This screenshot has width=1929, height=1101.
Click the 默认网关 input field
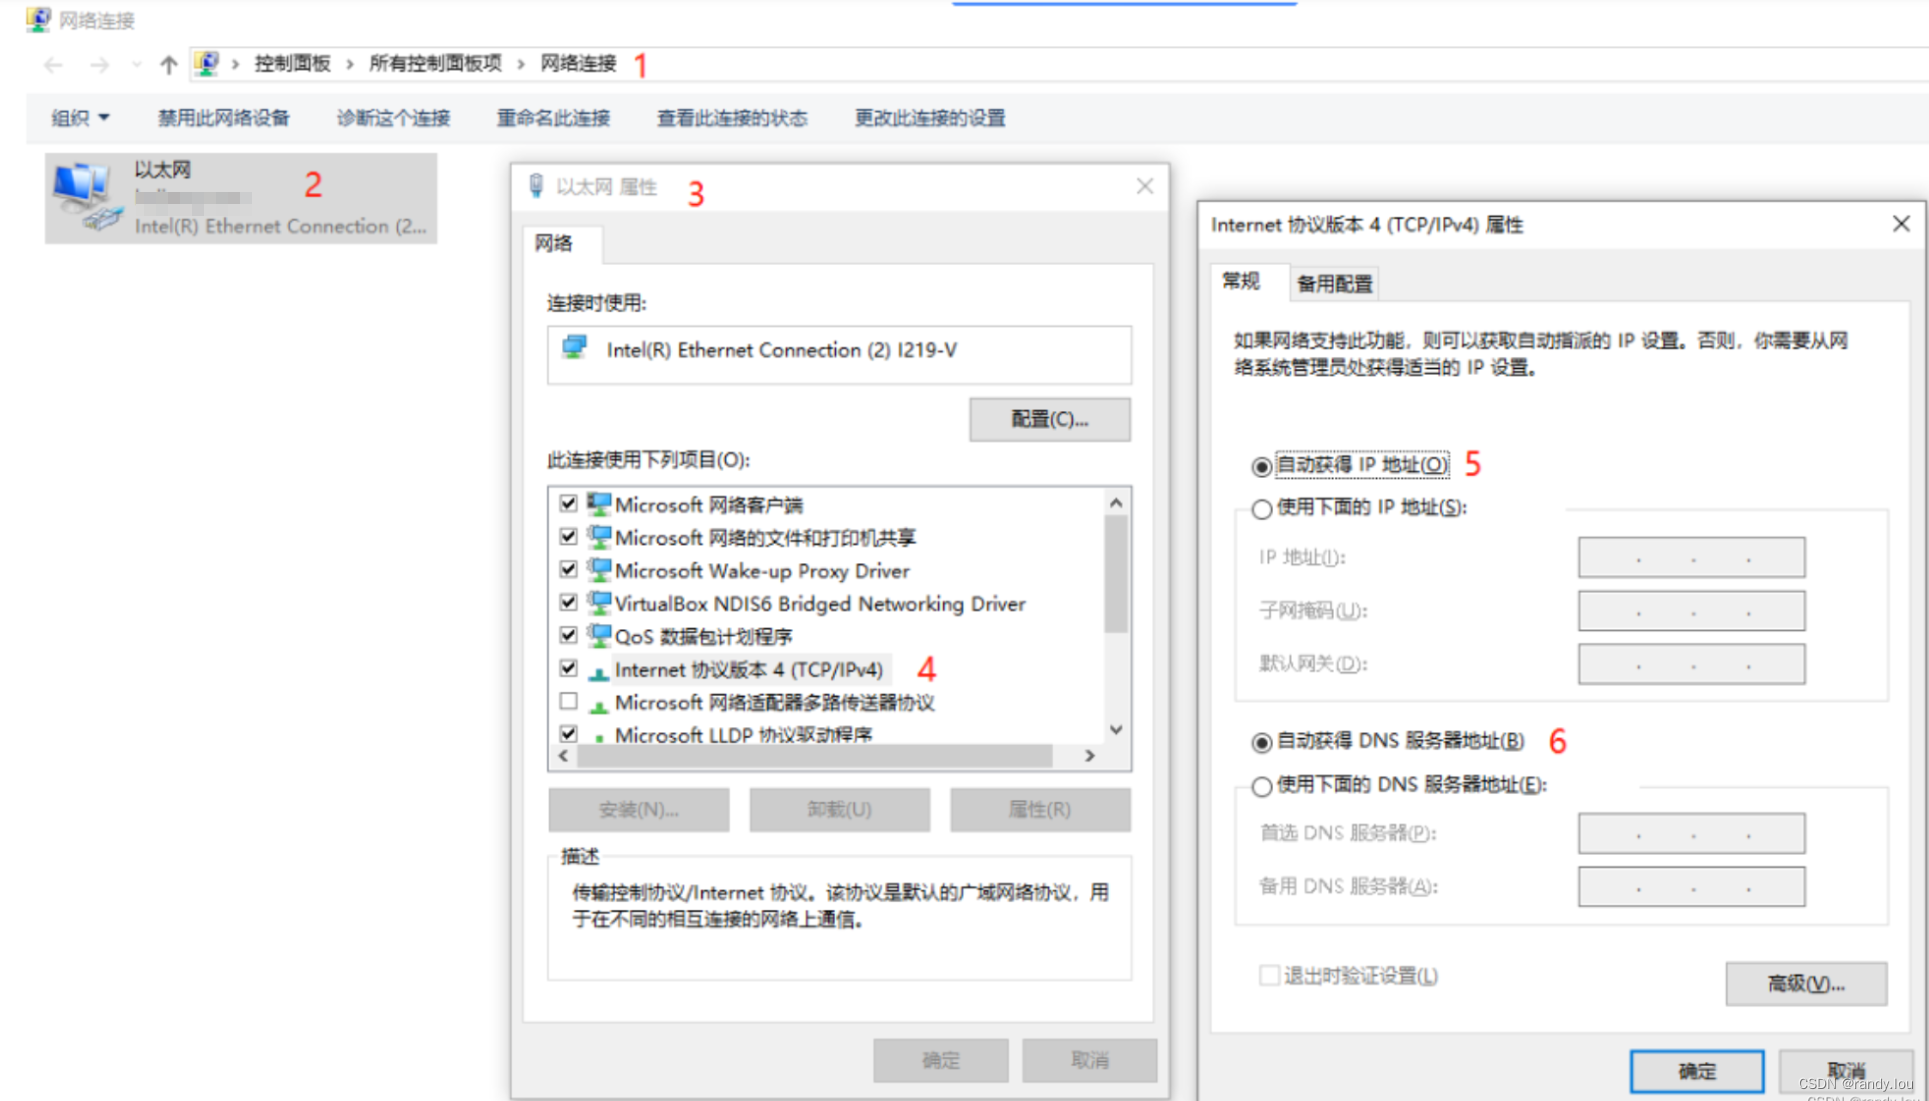click(x=1692, y=663)
